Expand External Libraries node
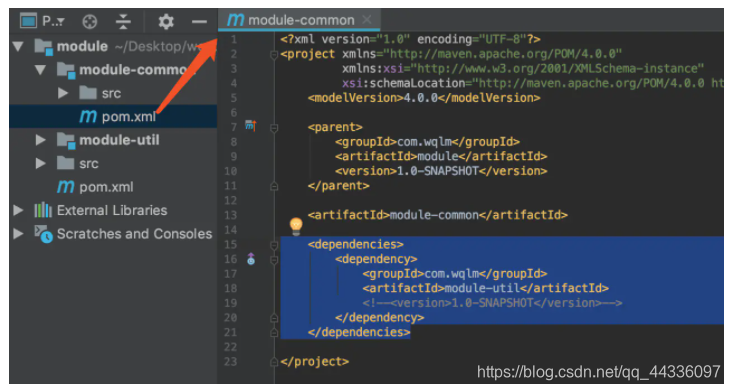This screenshot has width=731, height=391. 18,210
